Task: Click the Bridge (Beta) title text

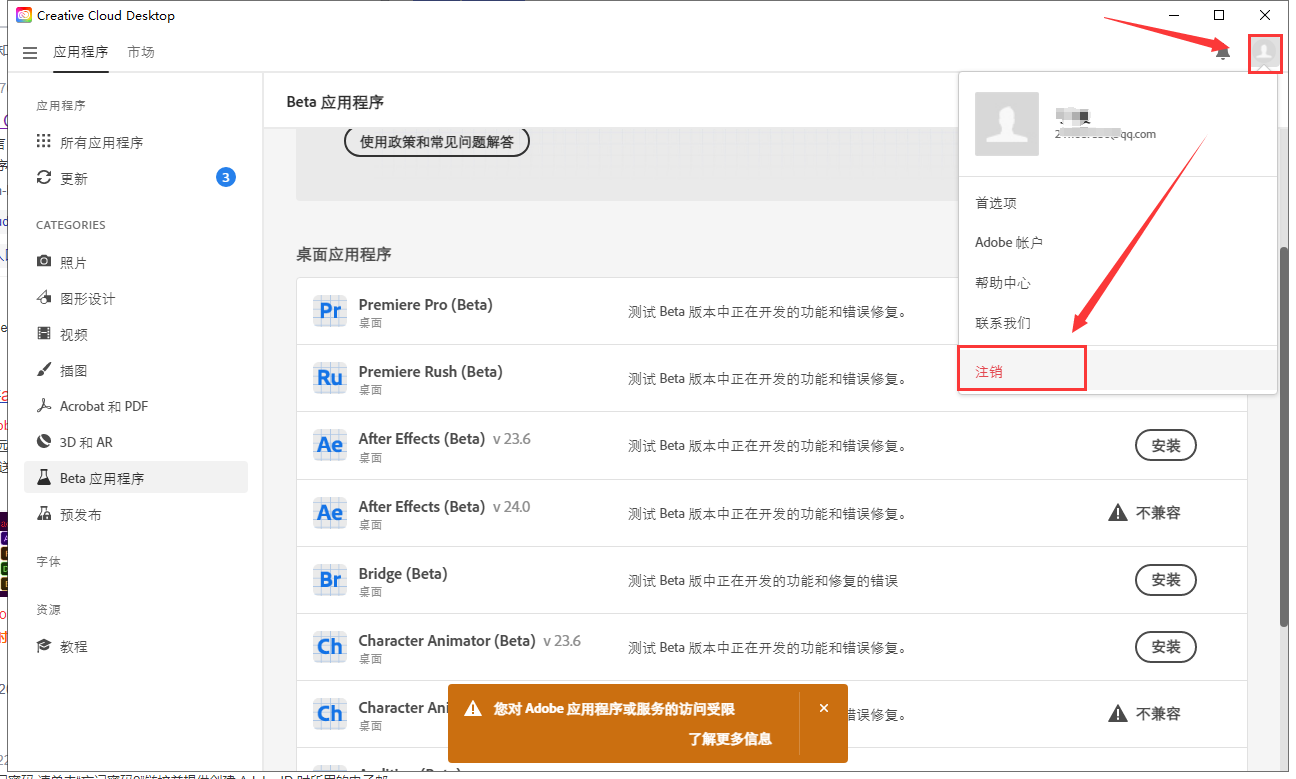Action: (x=403, y=573)
